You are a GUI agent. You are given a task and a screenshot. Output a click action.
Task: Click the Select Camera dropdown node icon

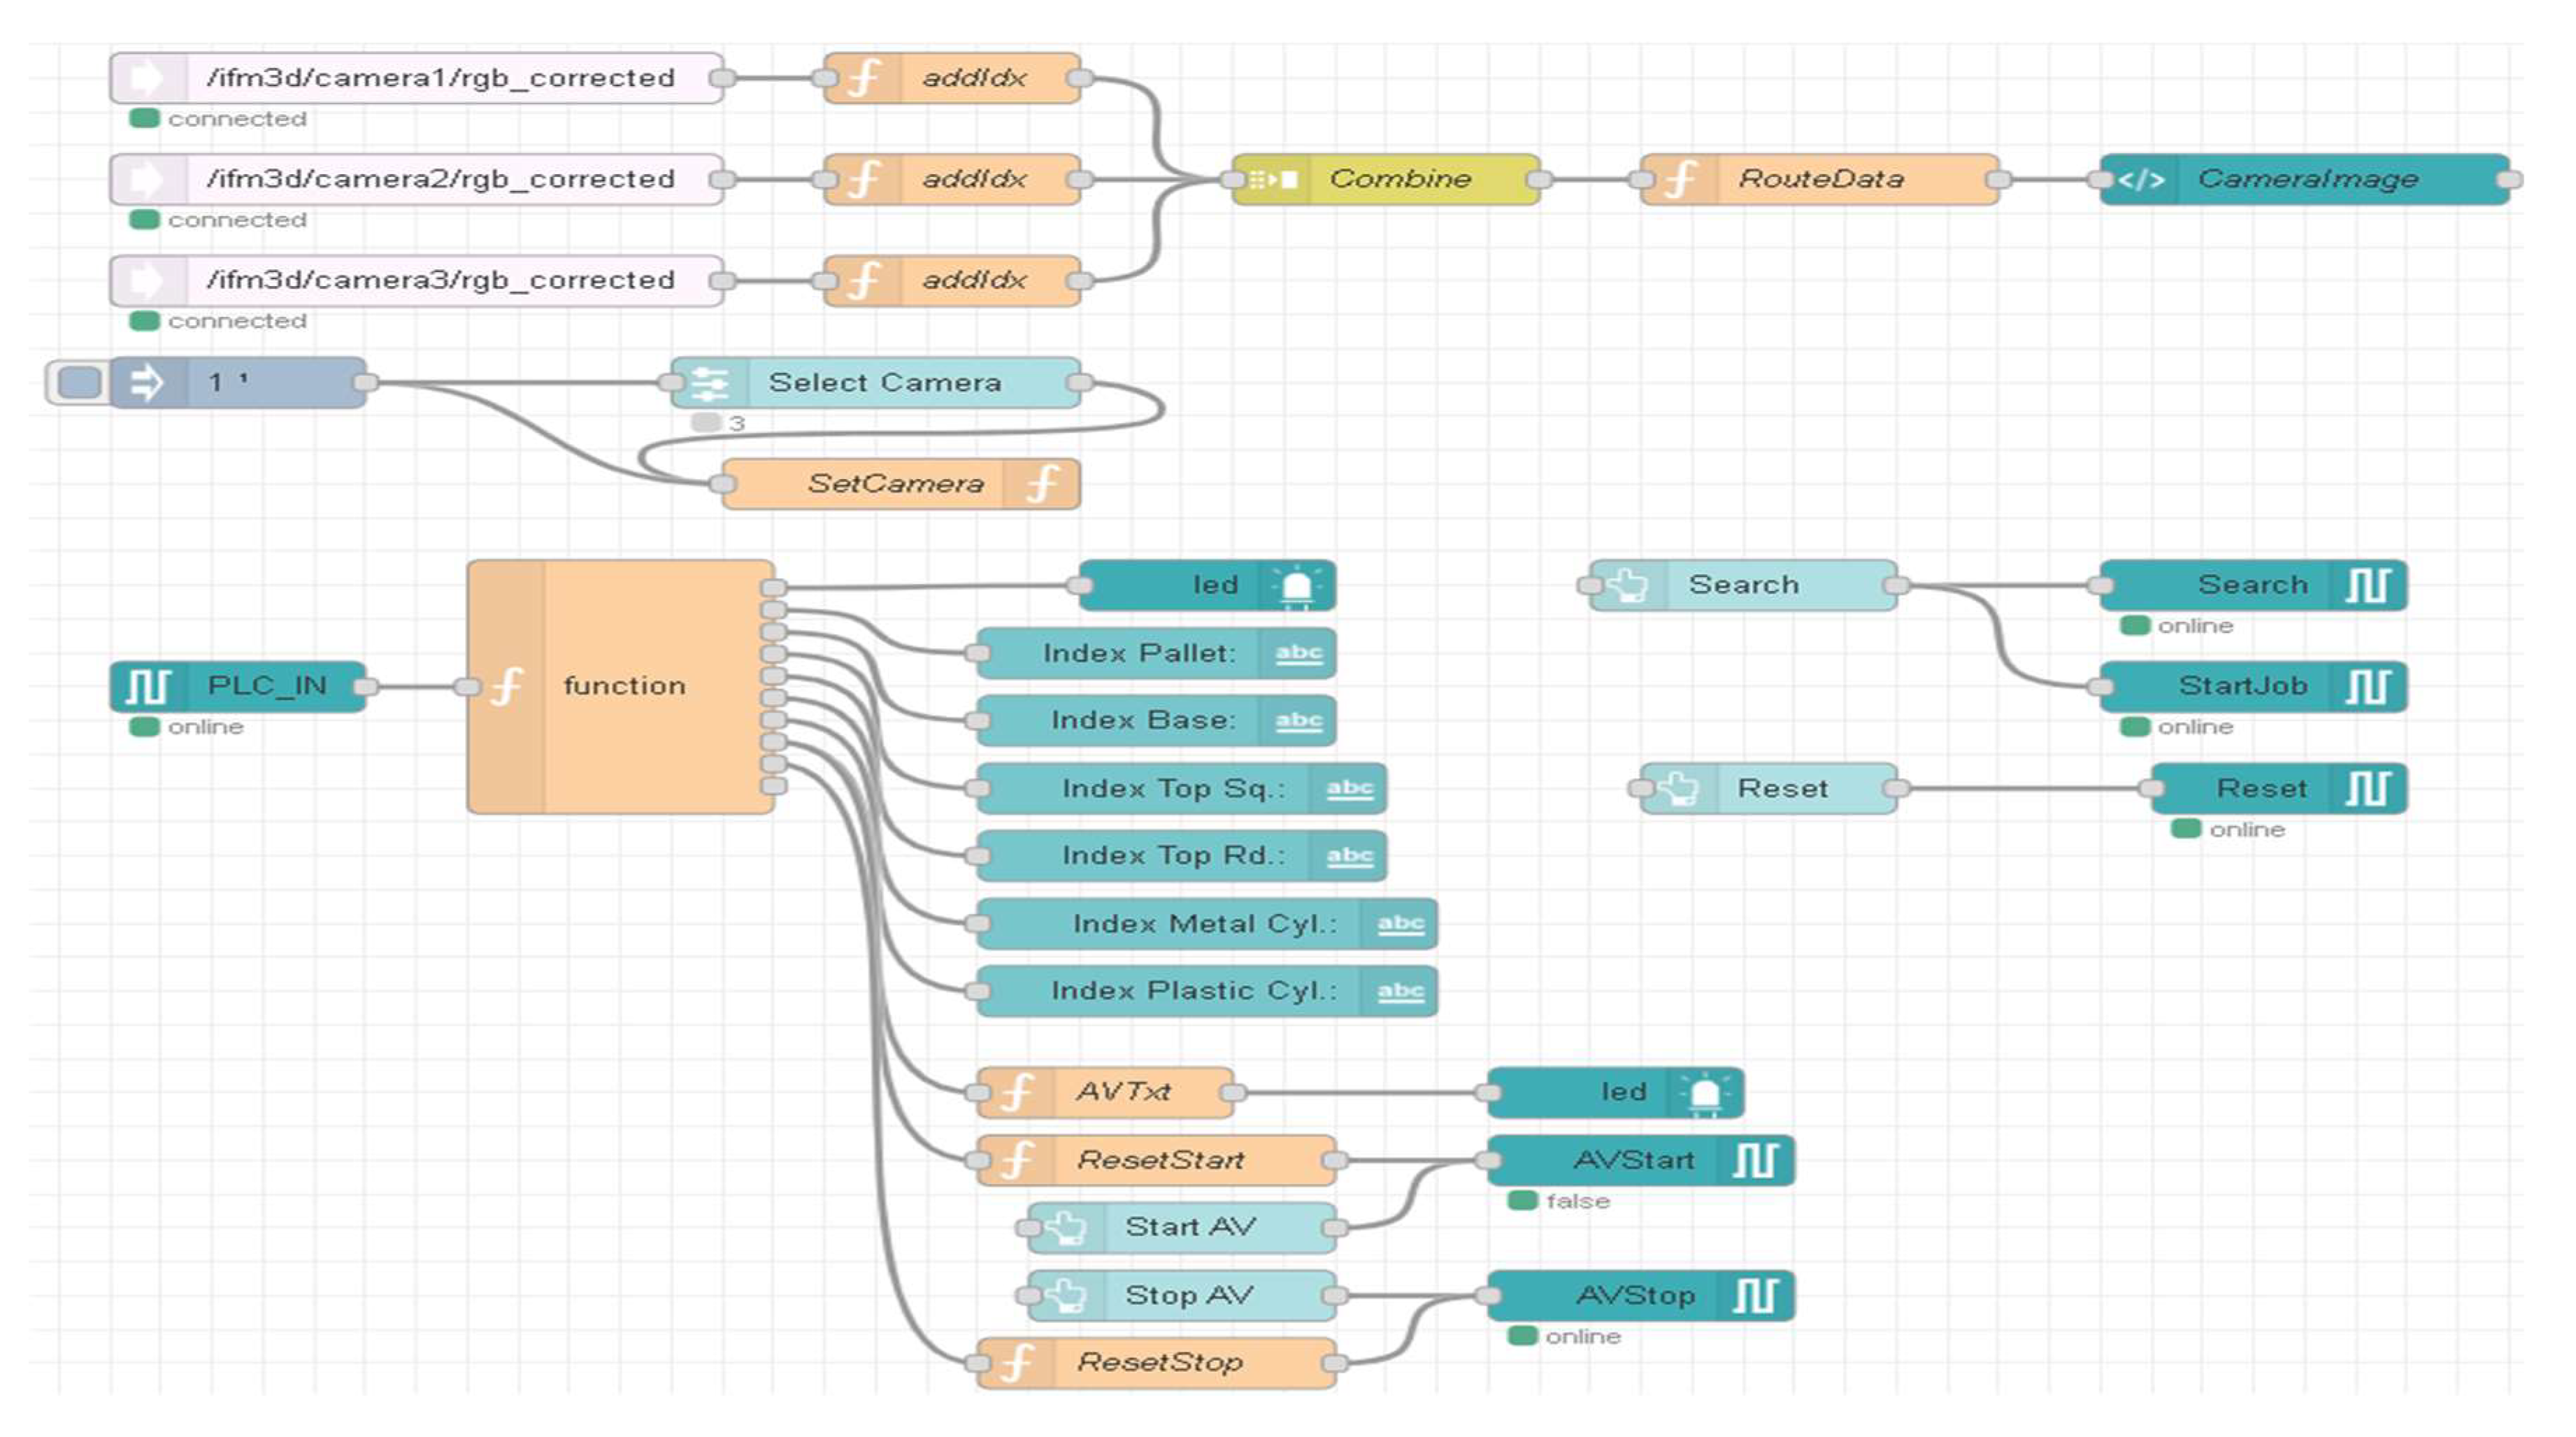pos(710,382)
